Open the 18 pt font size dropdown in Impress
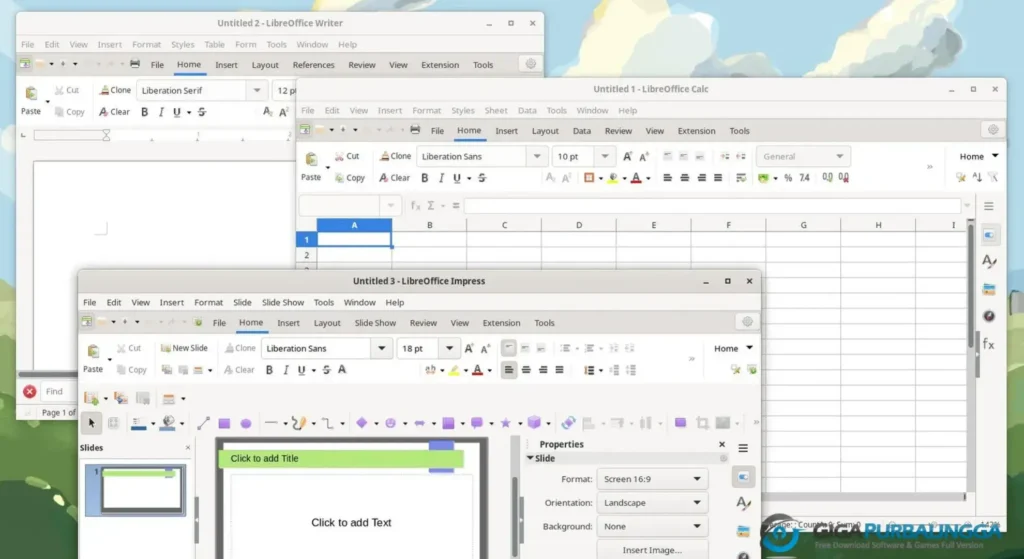Viewport: 1024px width, 559px height. pyautogui.click(x=449, y=348)
